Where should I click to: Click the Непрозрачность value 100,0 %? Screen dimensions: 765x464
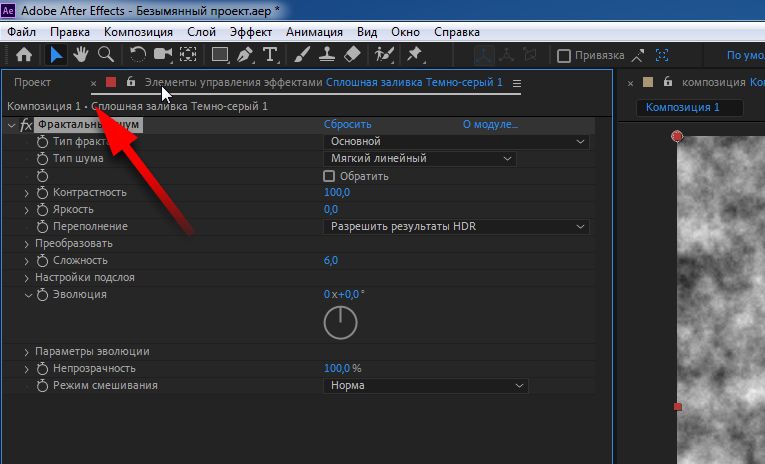coord(342,368)
